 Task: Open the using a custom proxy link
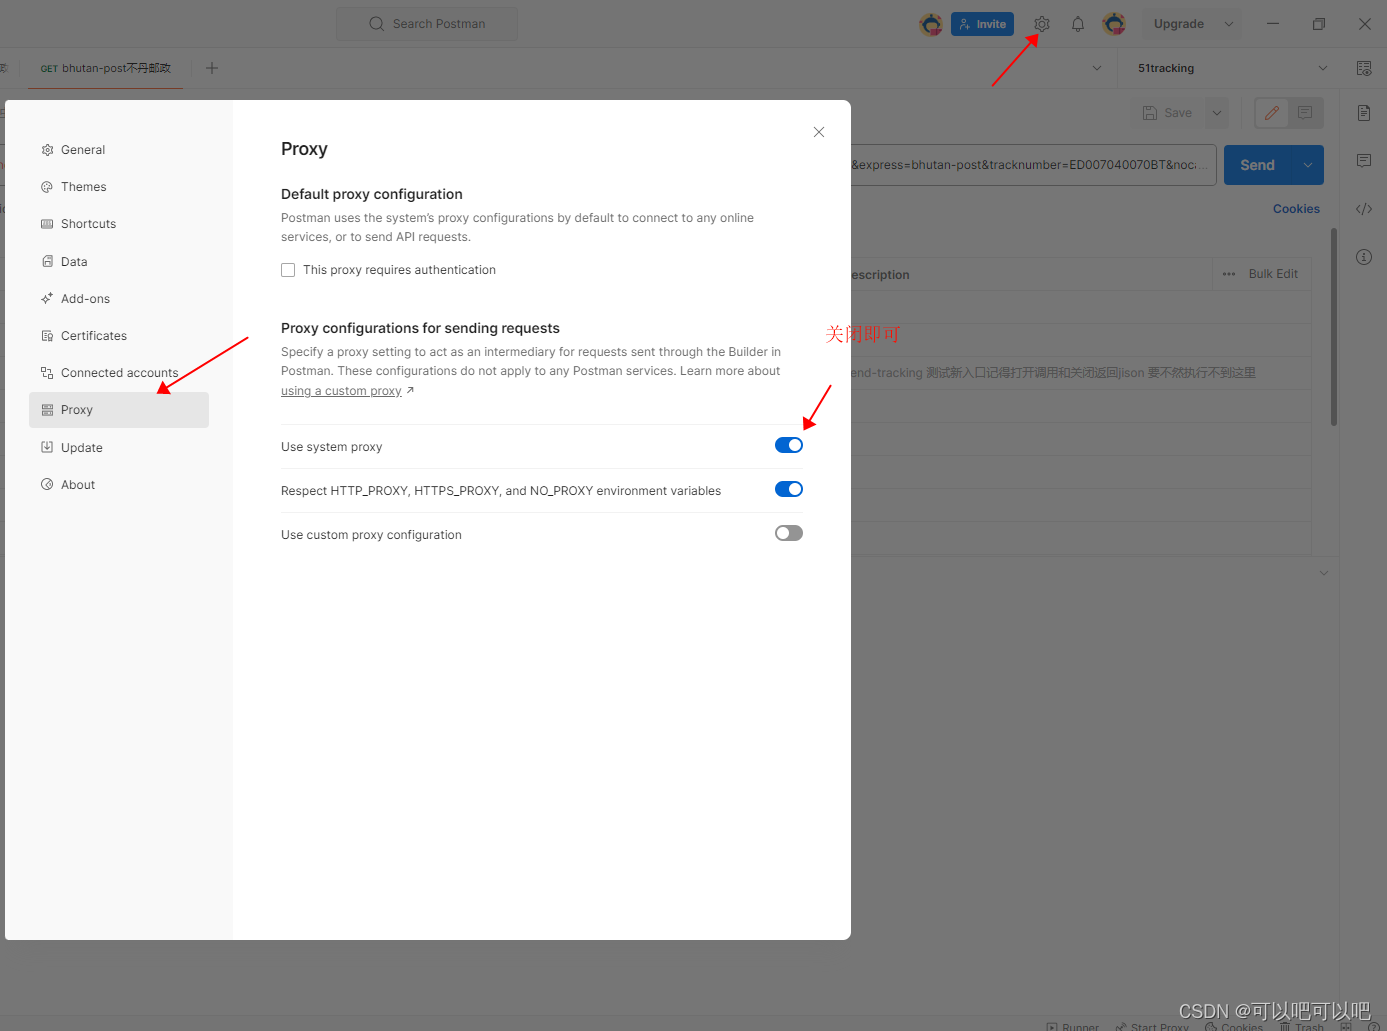coord(341,391)
